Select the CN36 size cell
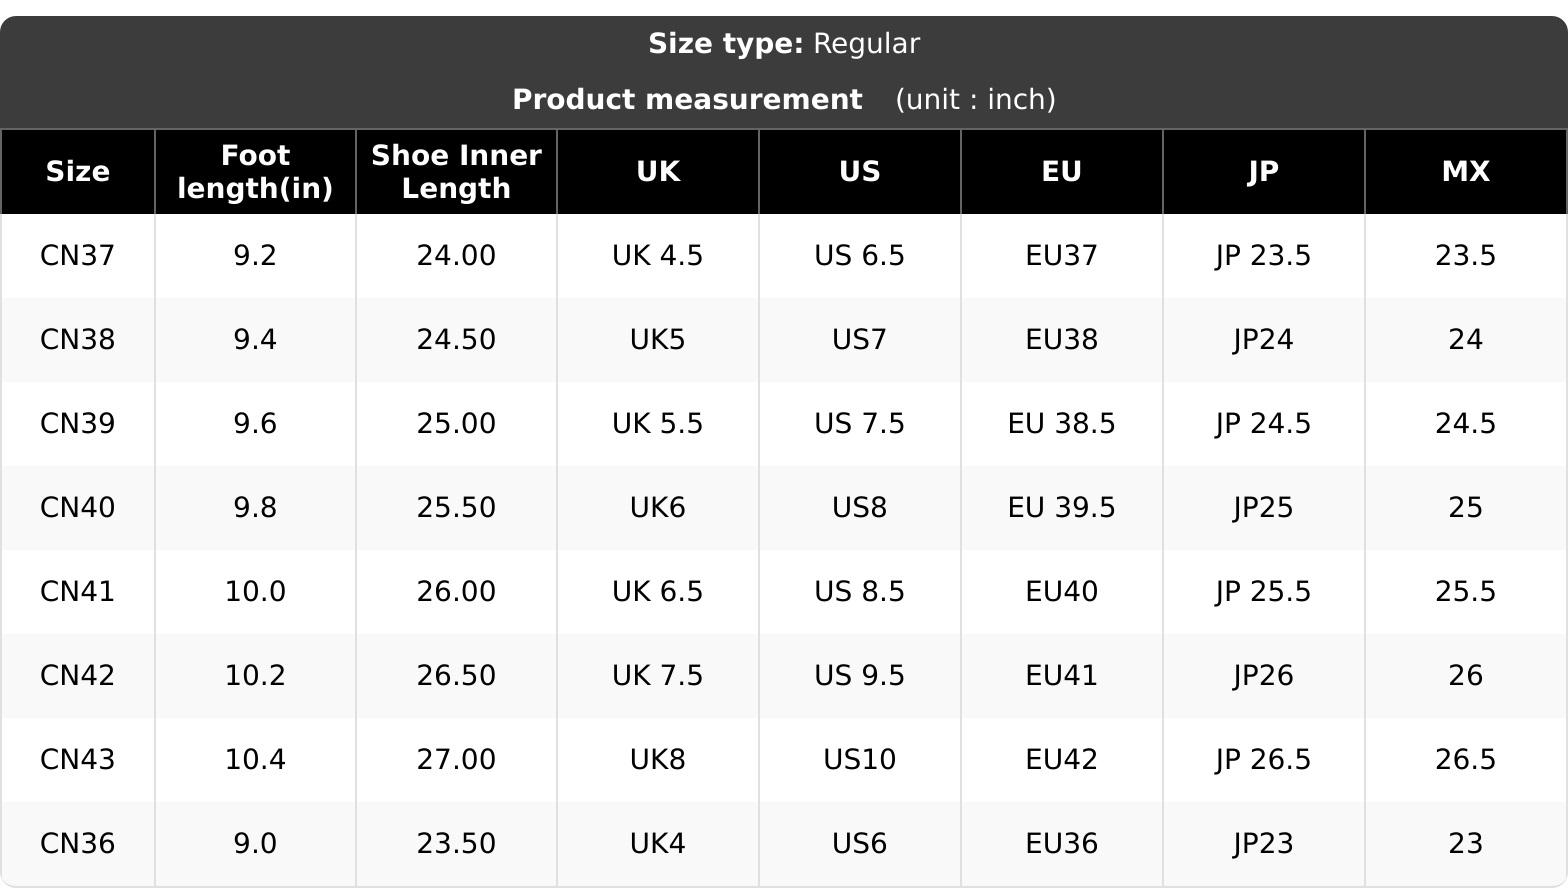Viewport: 1568px width, 888px height. (77, 844)
